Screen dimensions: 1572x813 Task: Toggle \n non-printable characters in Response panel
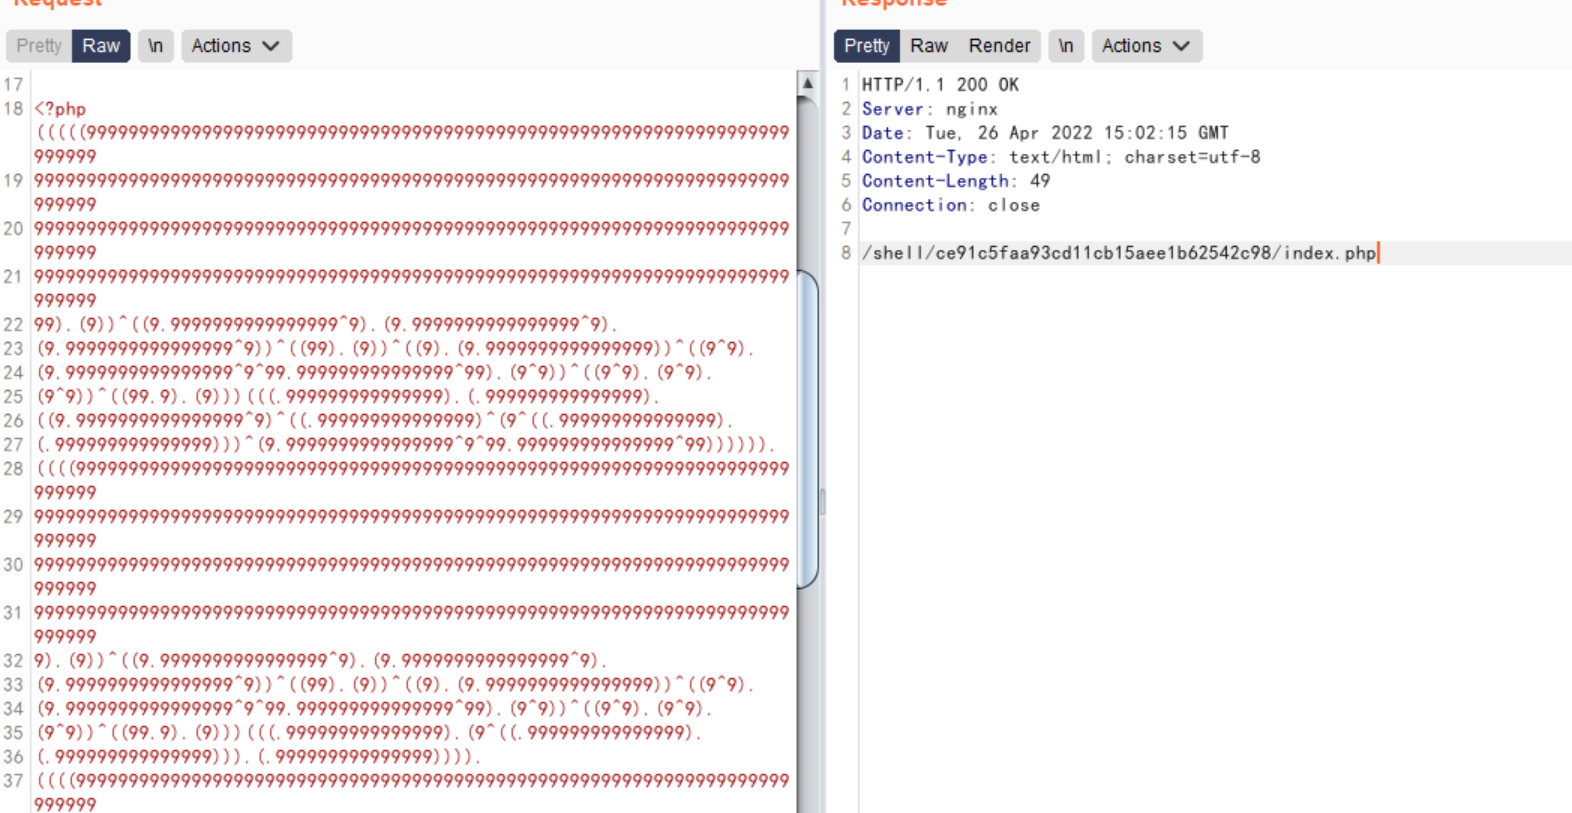(1066, 46)
